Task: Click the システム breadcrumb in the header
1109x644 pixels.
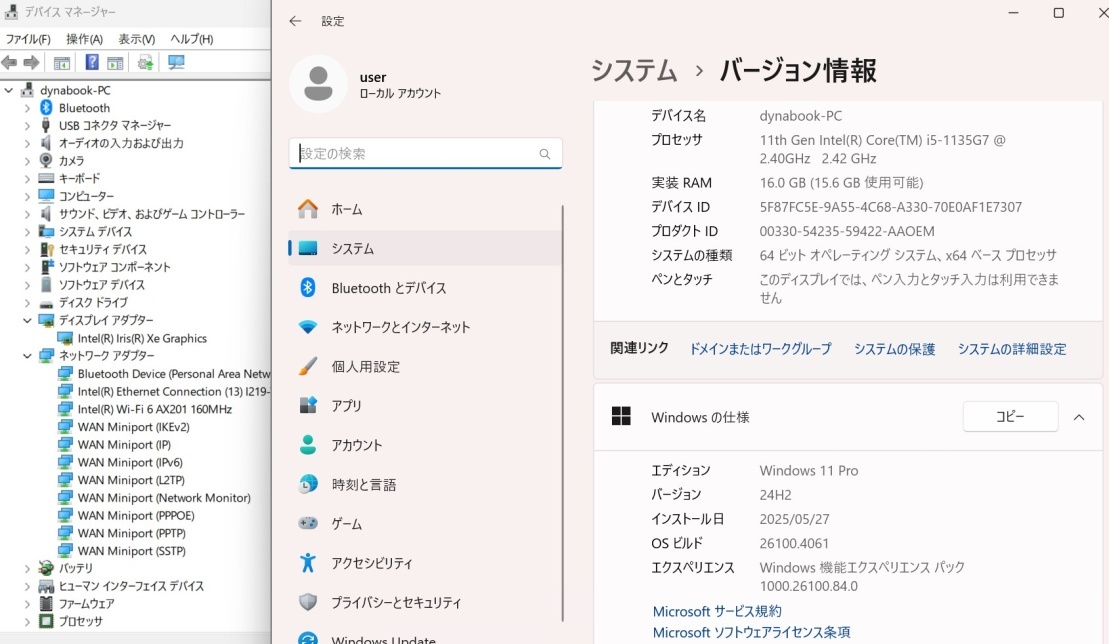Action: pyautogui.click(x=634, y=71)
